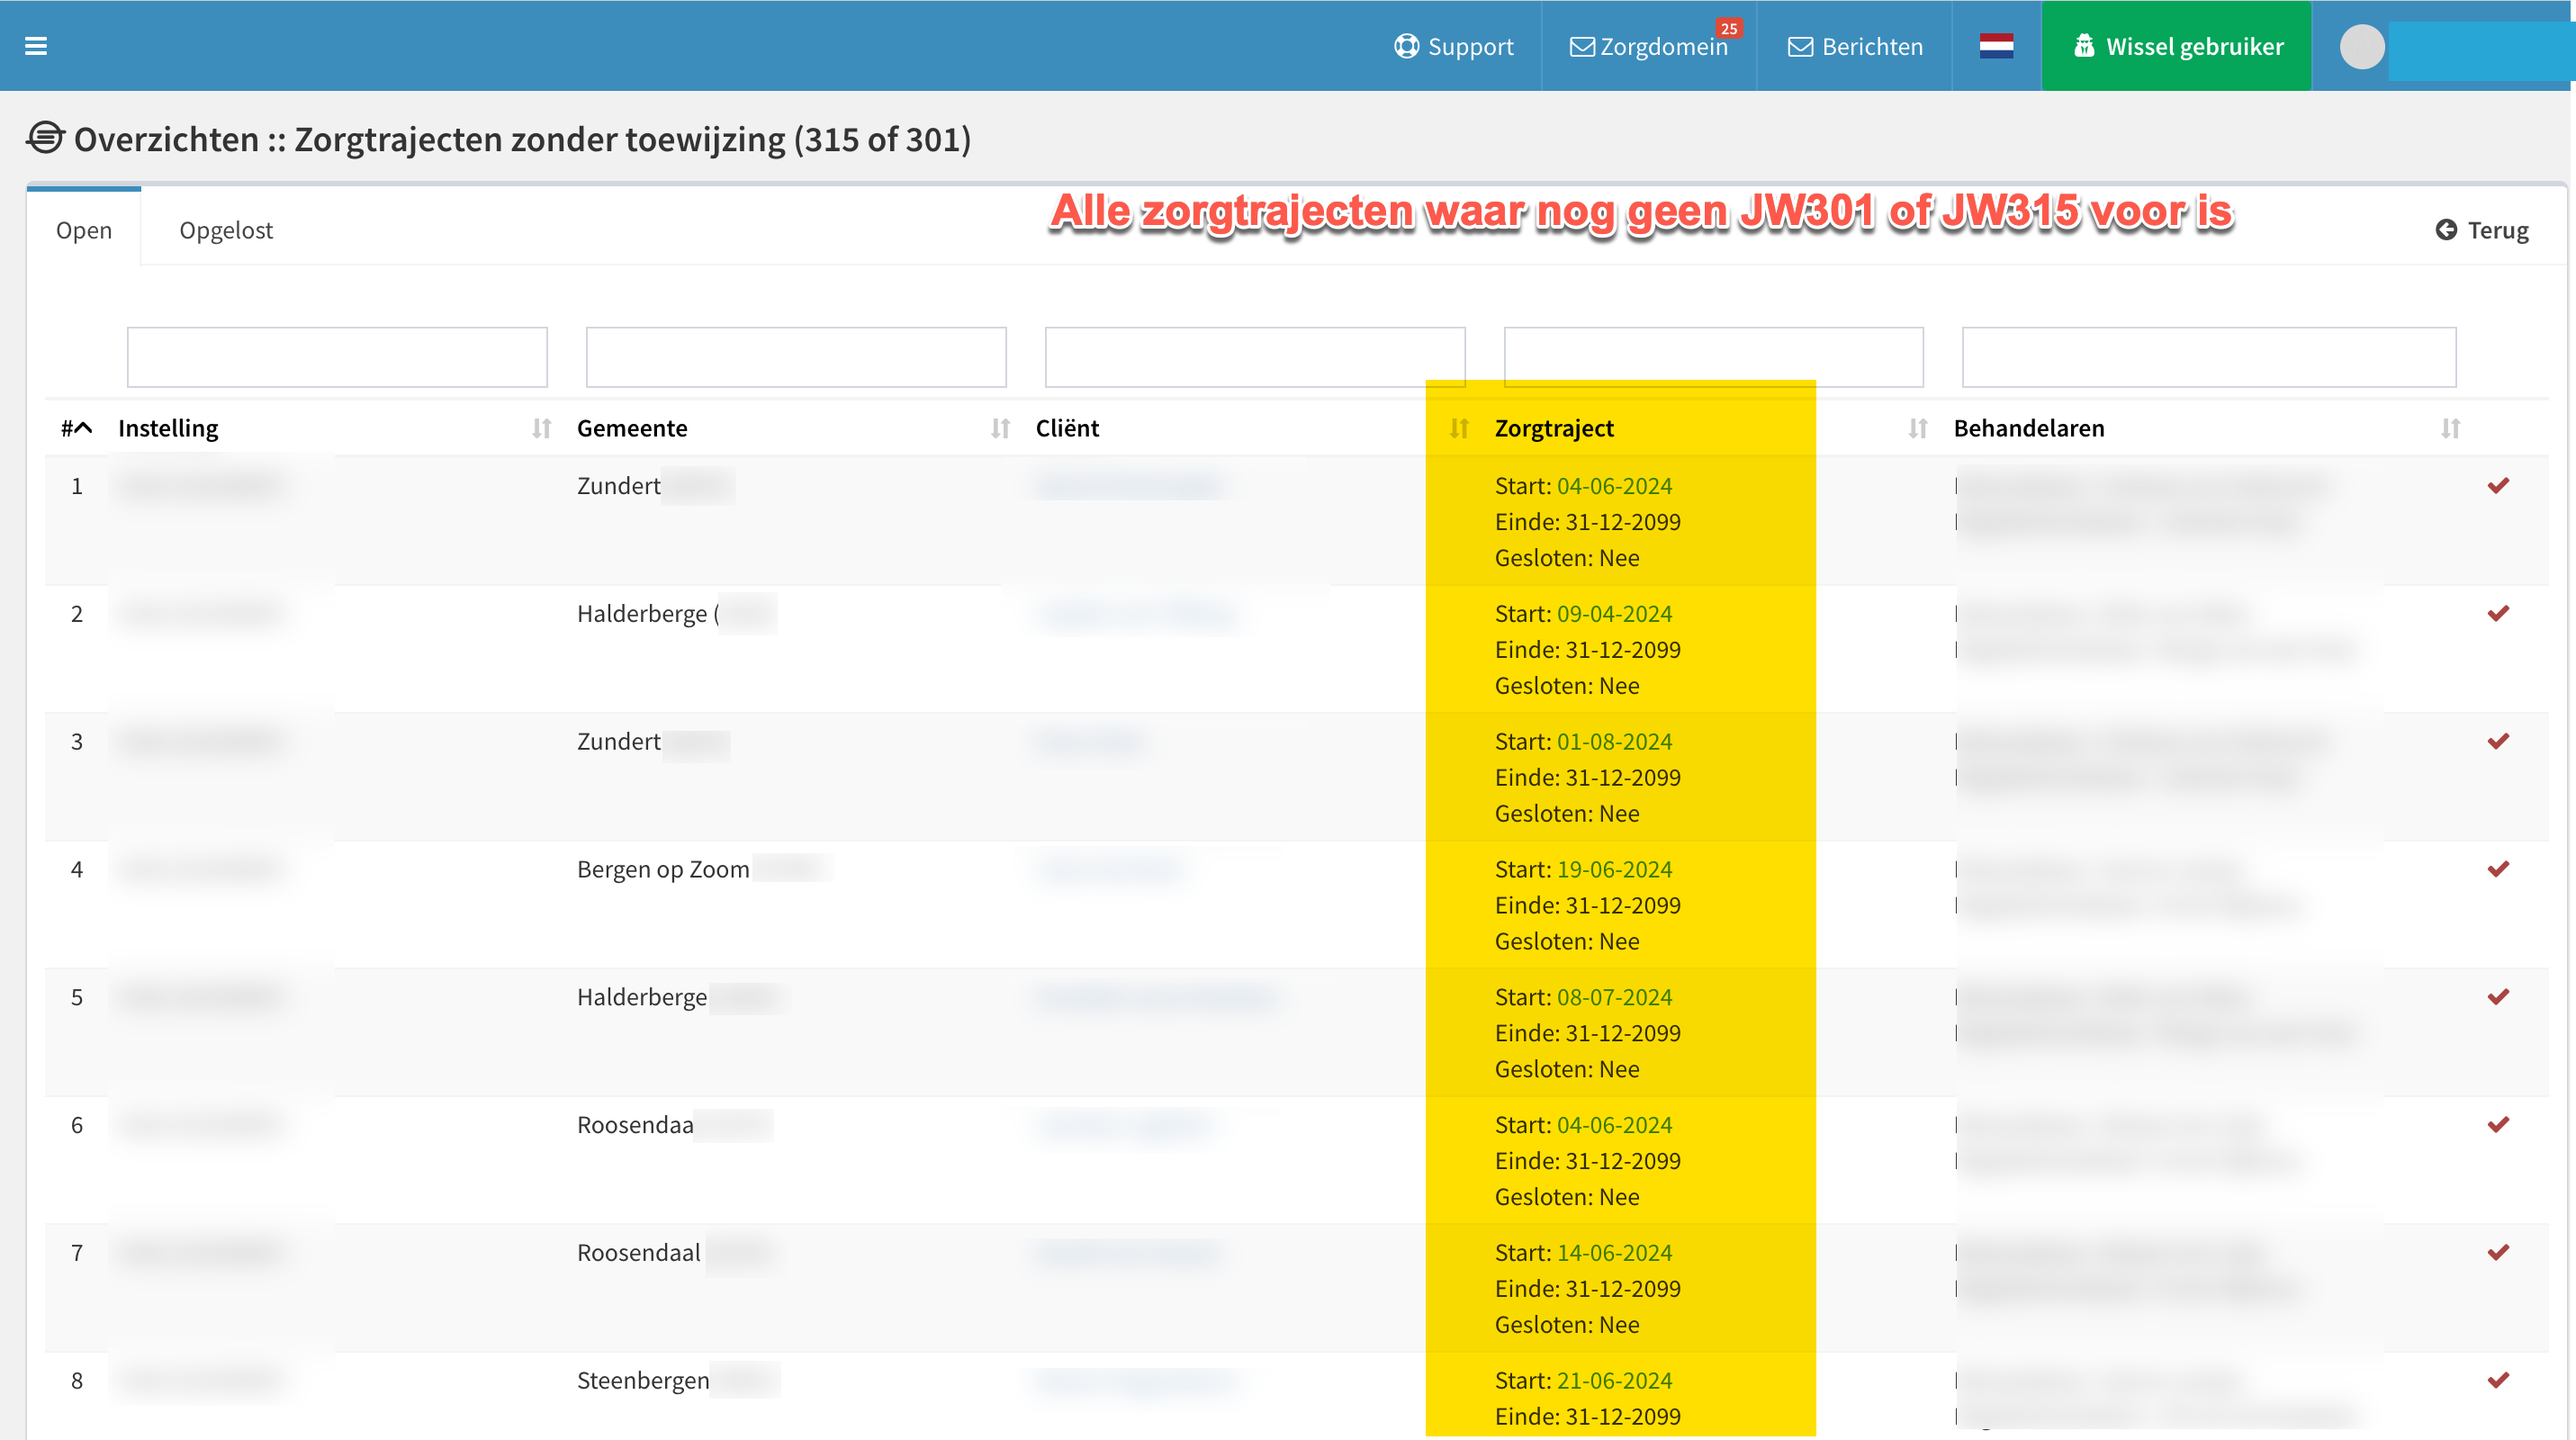Focus the Behandelaren filter field
The width and height of the screenshot is (2576, 1440).
click(2209, 357)
